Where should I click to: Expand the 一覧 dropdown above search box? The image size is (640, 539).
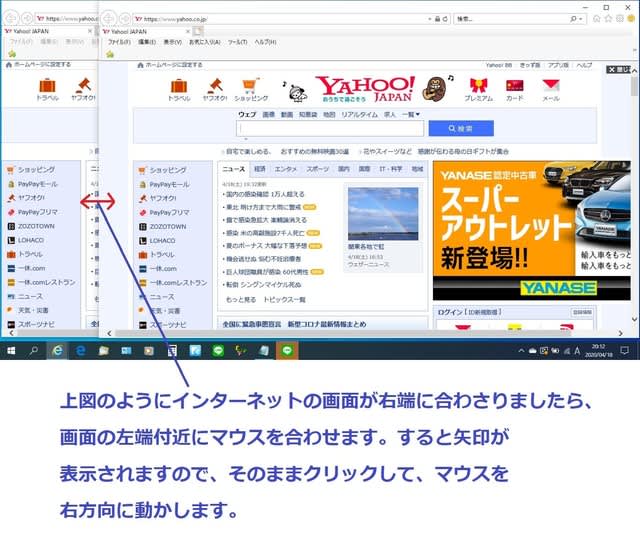[x=409, y=115]
